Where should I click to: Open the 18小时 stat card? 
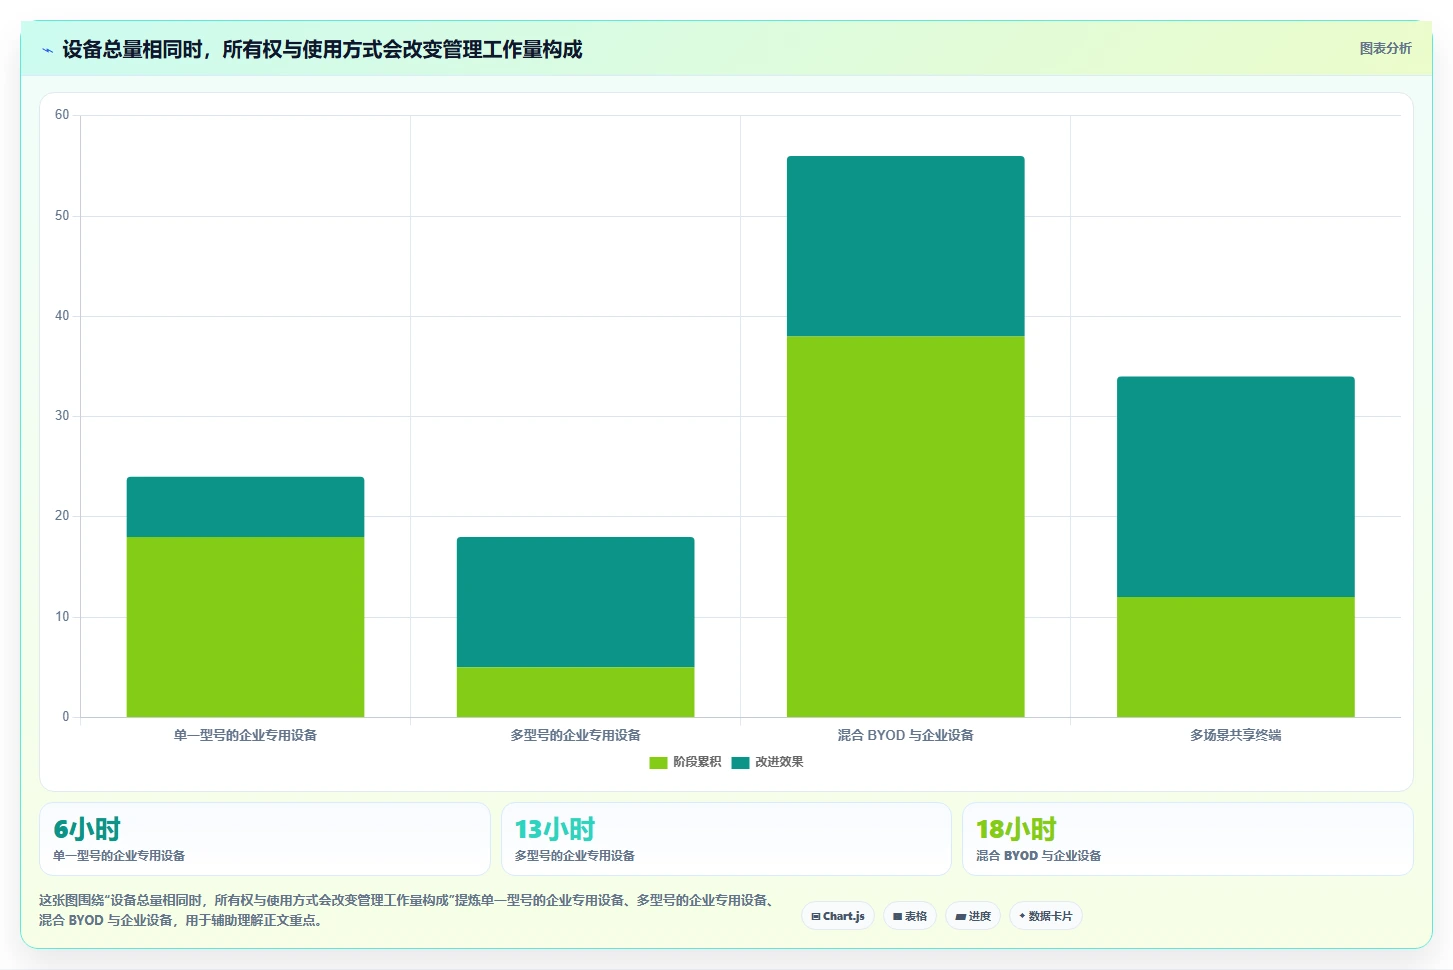click(1187, 839)
